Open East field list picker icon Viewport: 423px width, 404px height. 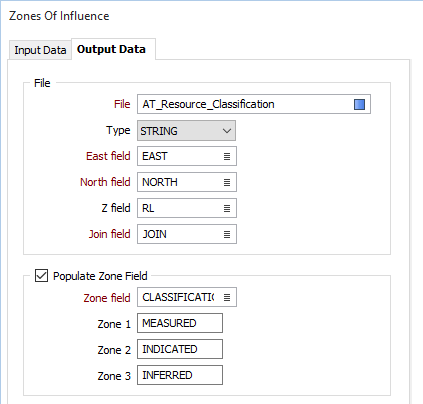227,156
